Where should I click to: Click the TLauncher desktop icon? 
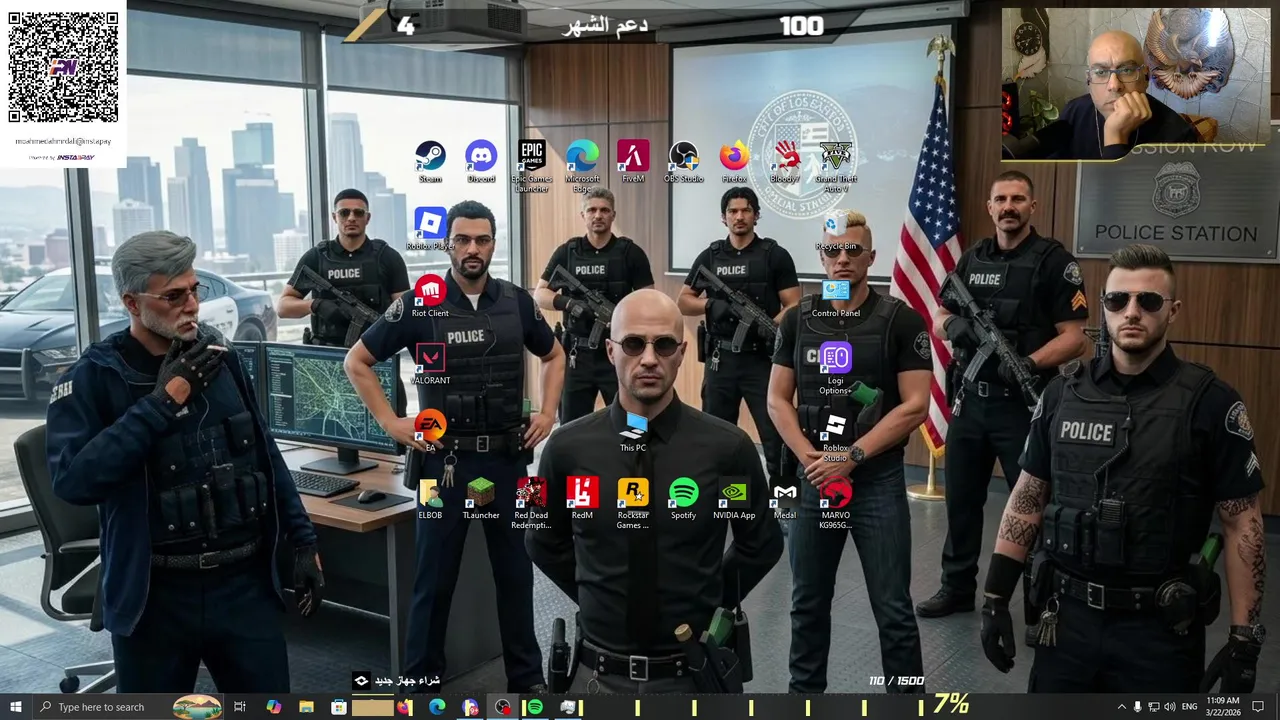(481, 498)
